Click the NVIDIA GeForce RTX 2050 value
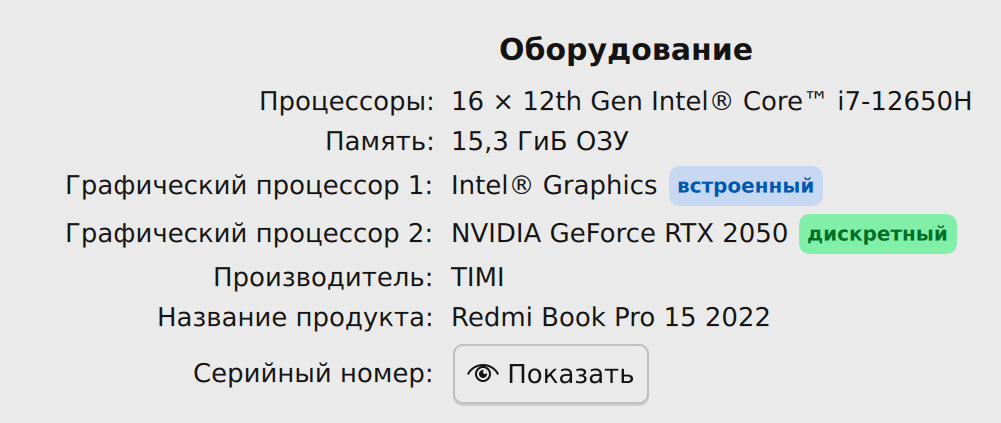 [619, 235]
